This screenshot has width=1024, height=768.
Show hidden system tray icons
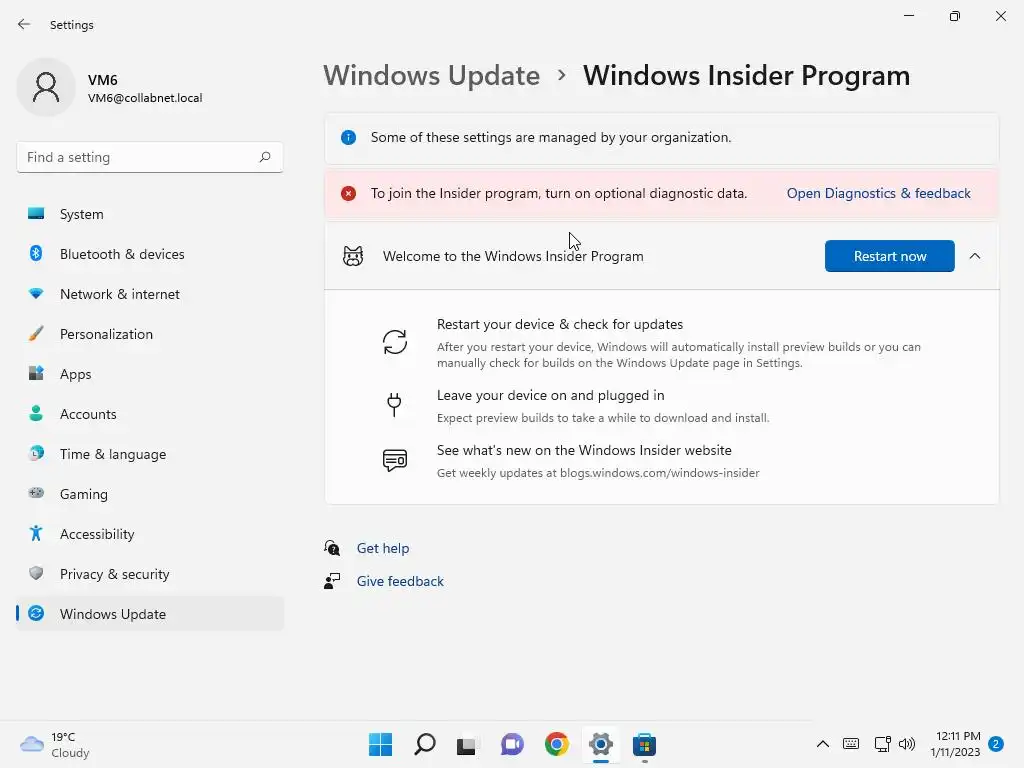(823, 744)
